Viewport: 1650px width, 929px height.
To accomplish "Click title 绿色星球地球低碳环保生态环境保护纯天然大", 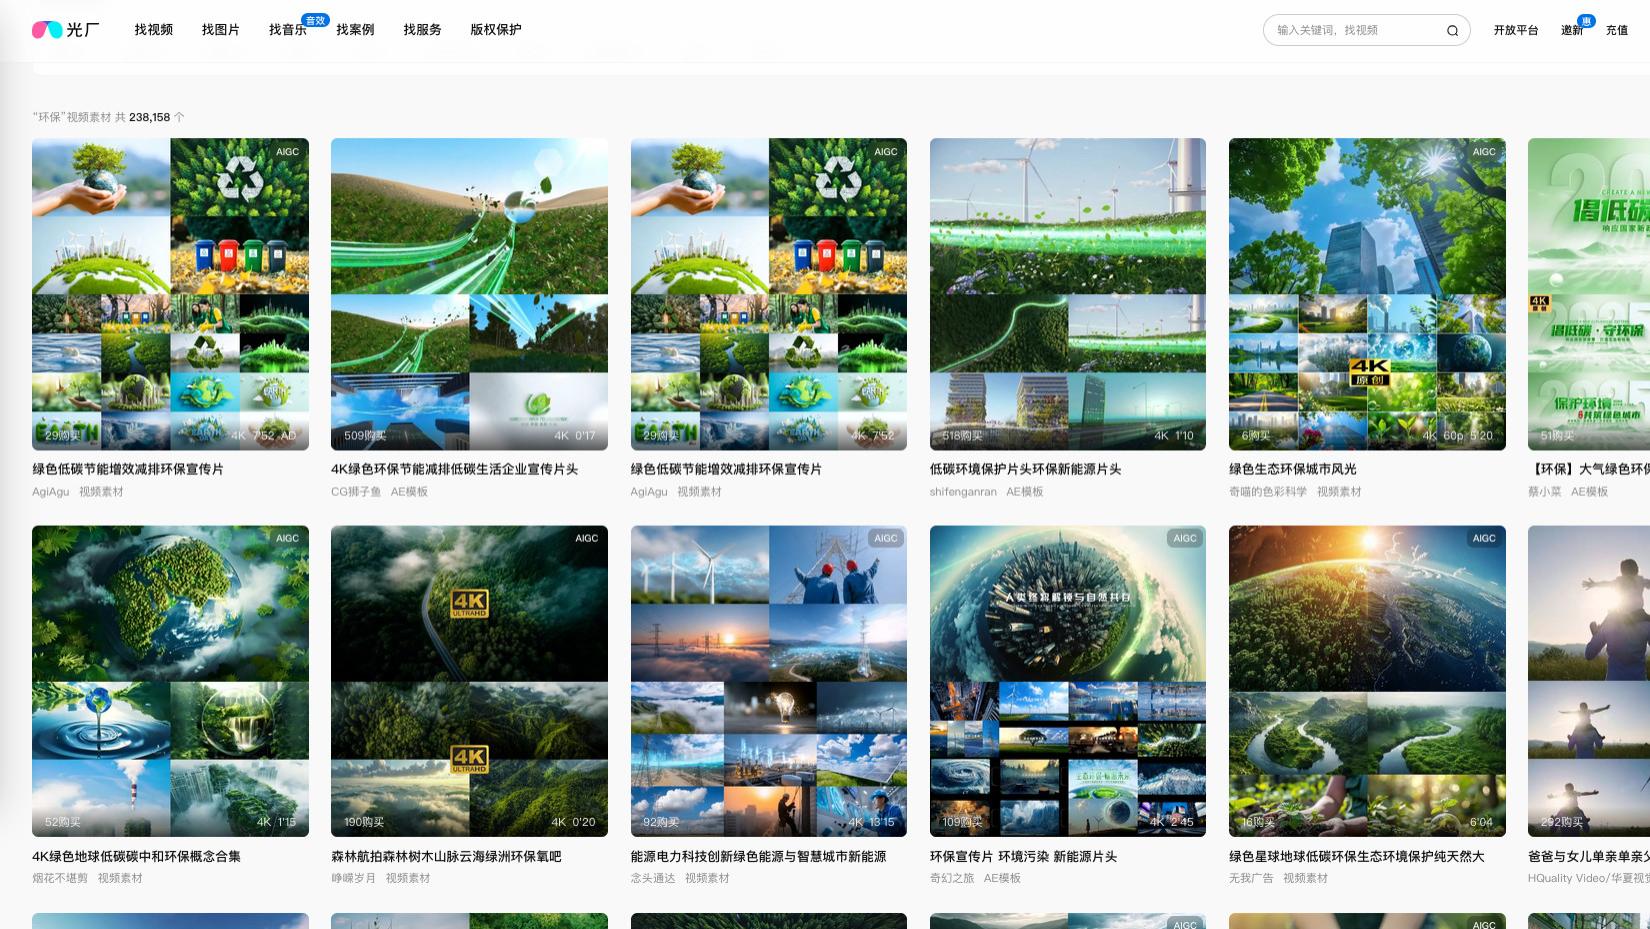I will [x=1357, y=856].
